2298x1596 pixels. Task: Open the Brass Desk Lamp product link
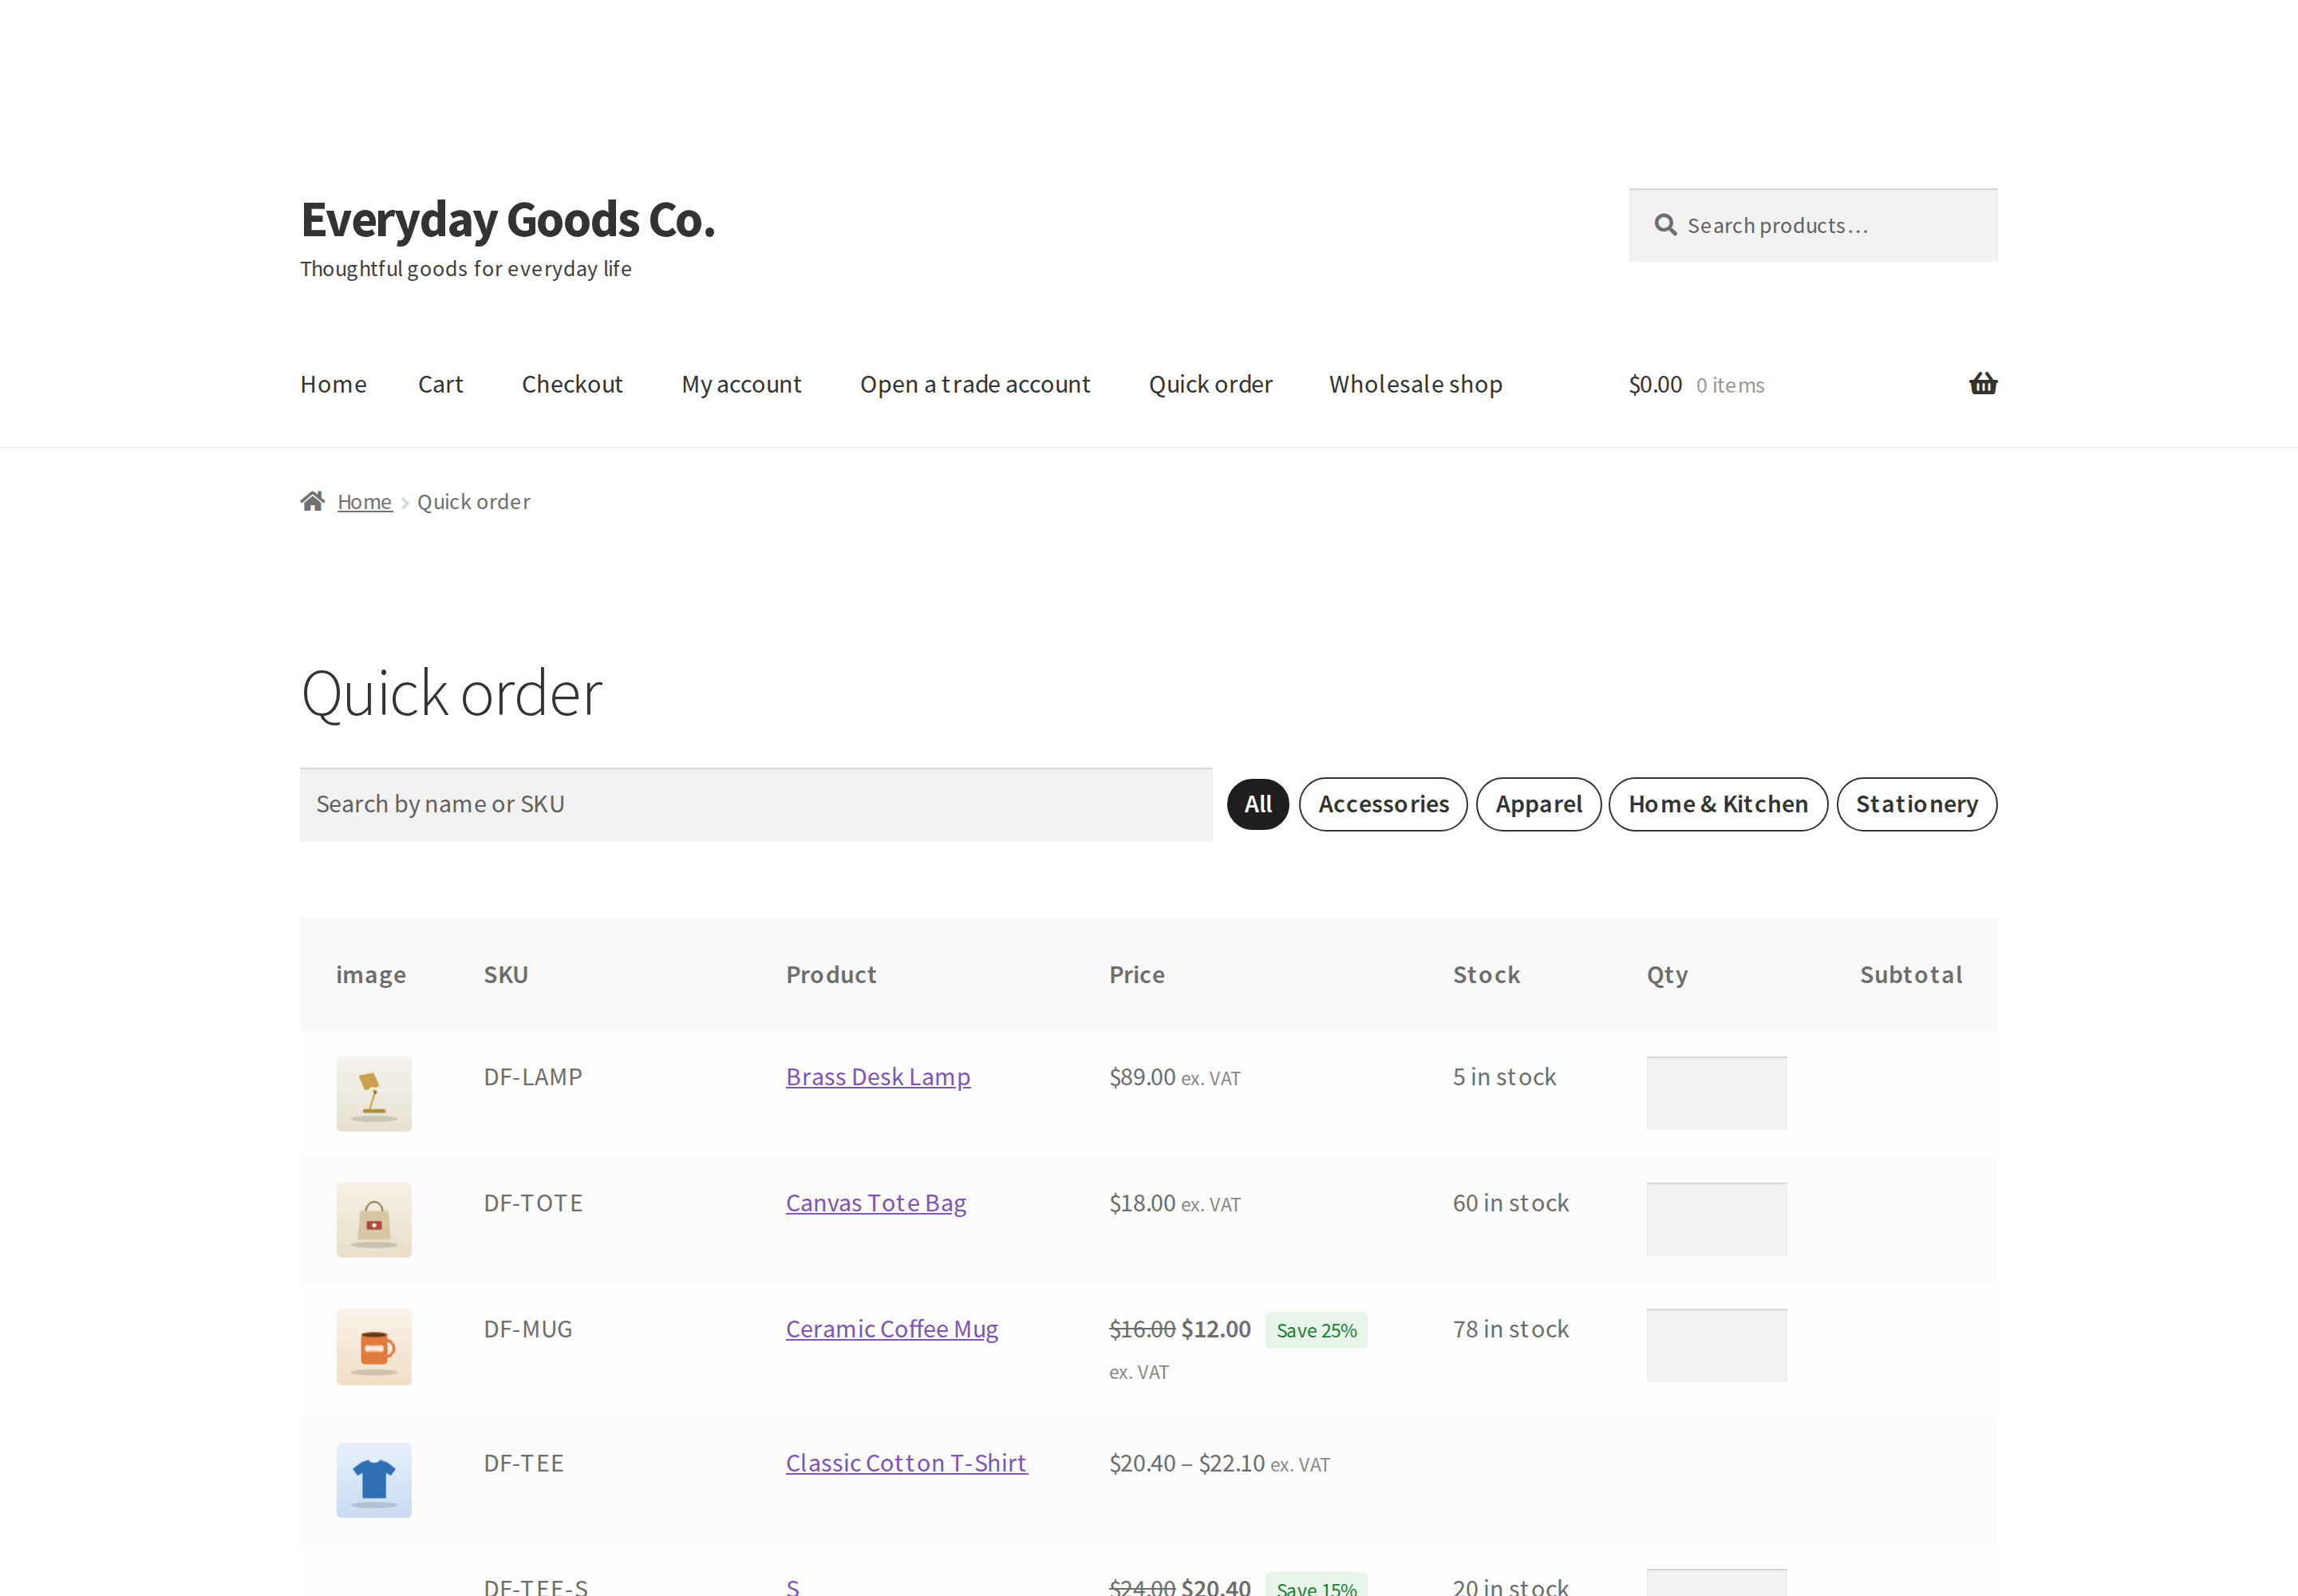pyautogui.click(x=878, y=1077)
